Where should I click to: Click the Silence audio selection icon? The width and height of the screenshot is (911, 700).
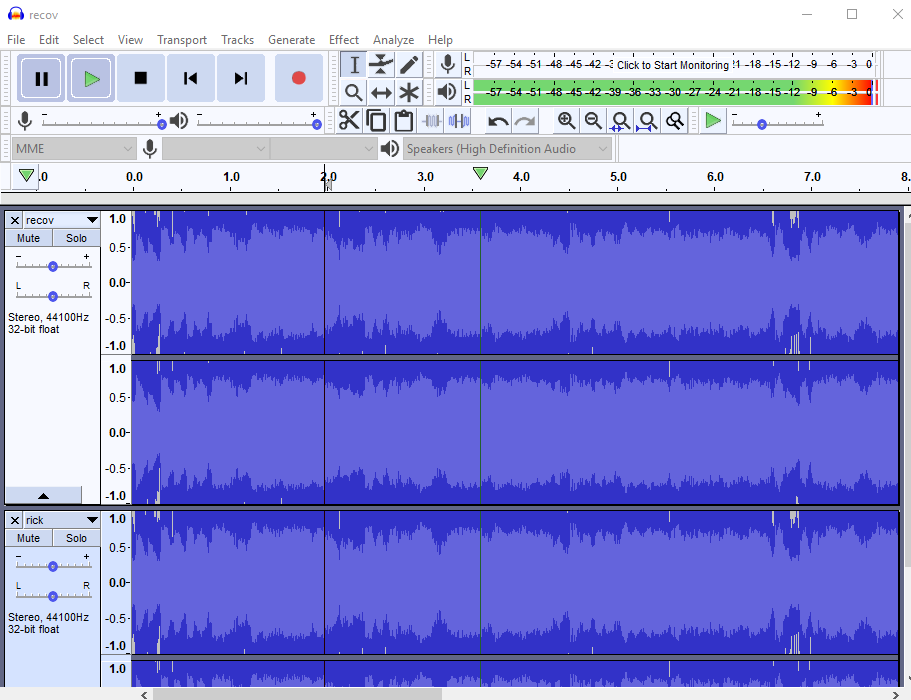tap(459, 121)
